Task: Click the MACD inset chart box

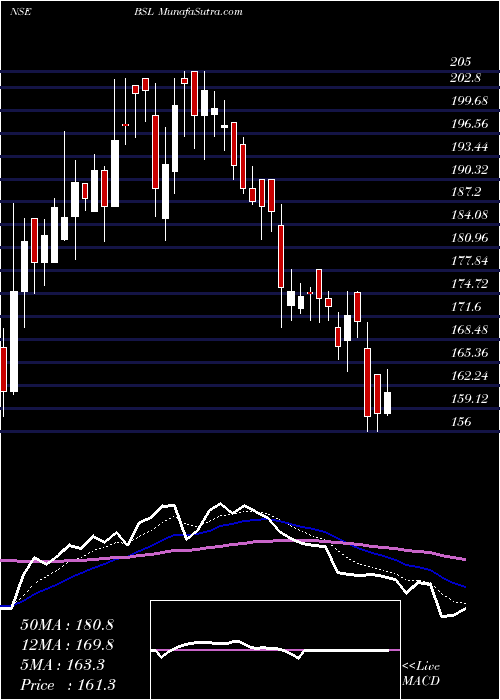Action: pos(275,650)
